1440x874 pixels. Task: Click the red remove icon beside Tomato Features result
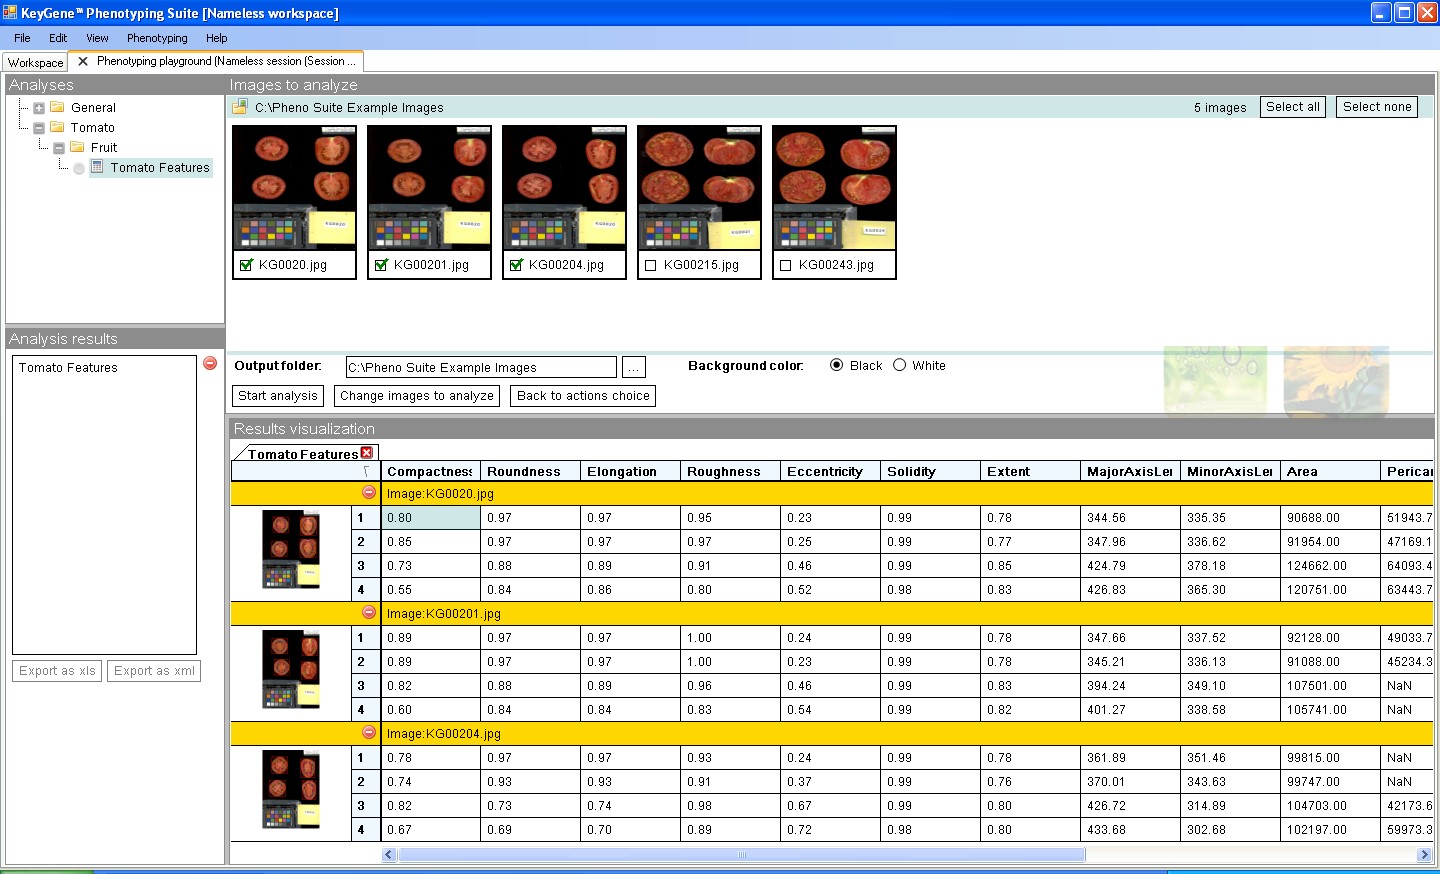tap(210, 363)
